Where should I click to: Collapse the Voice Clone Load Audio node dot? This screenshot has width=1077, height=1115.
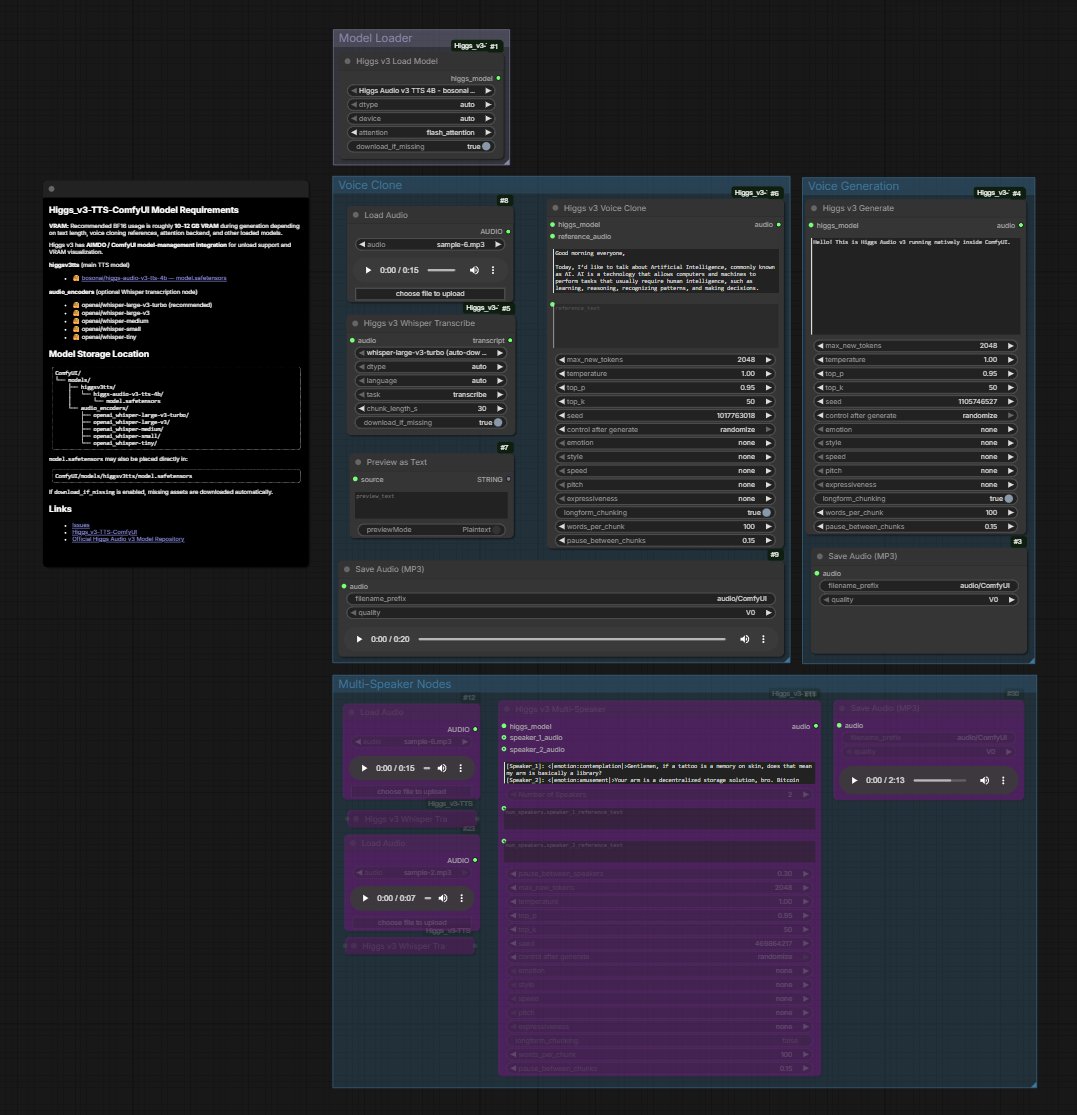(x=356, y=215)
